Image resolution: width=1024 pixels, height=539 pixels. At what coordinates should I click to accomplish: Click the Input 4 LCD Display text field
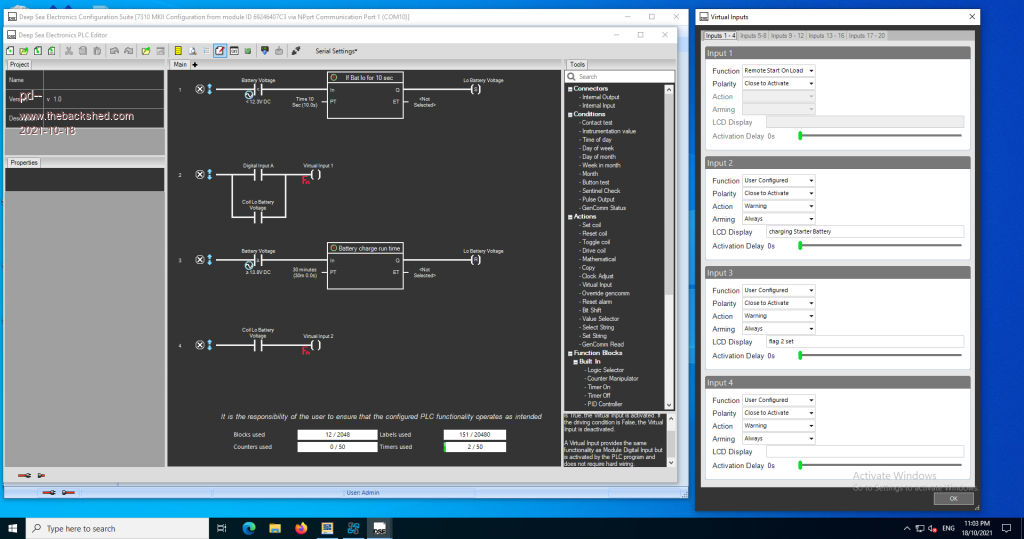(x=864, y=451)
